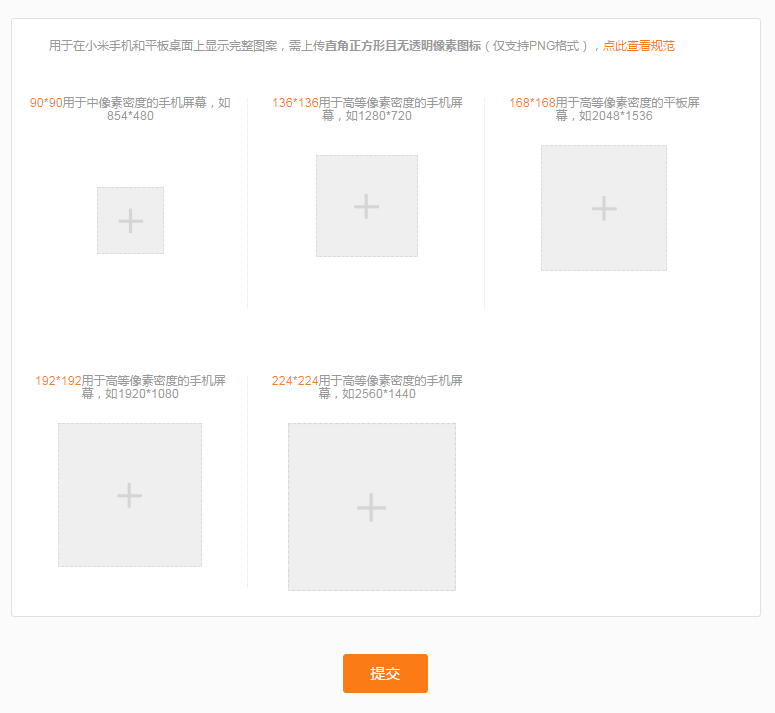775x713 pixels.
Task: Upload an icon using the 192*192 plus sign
Action: [x=130, y=495]
